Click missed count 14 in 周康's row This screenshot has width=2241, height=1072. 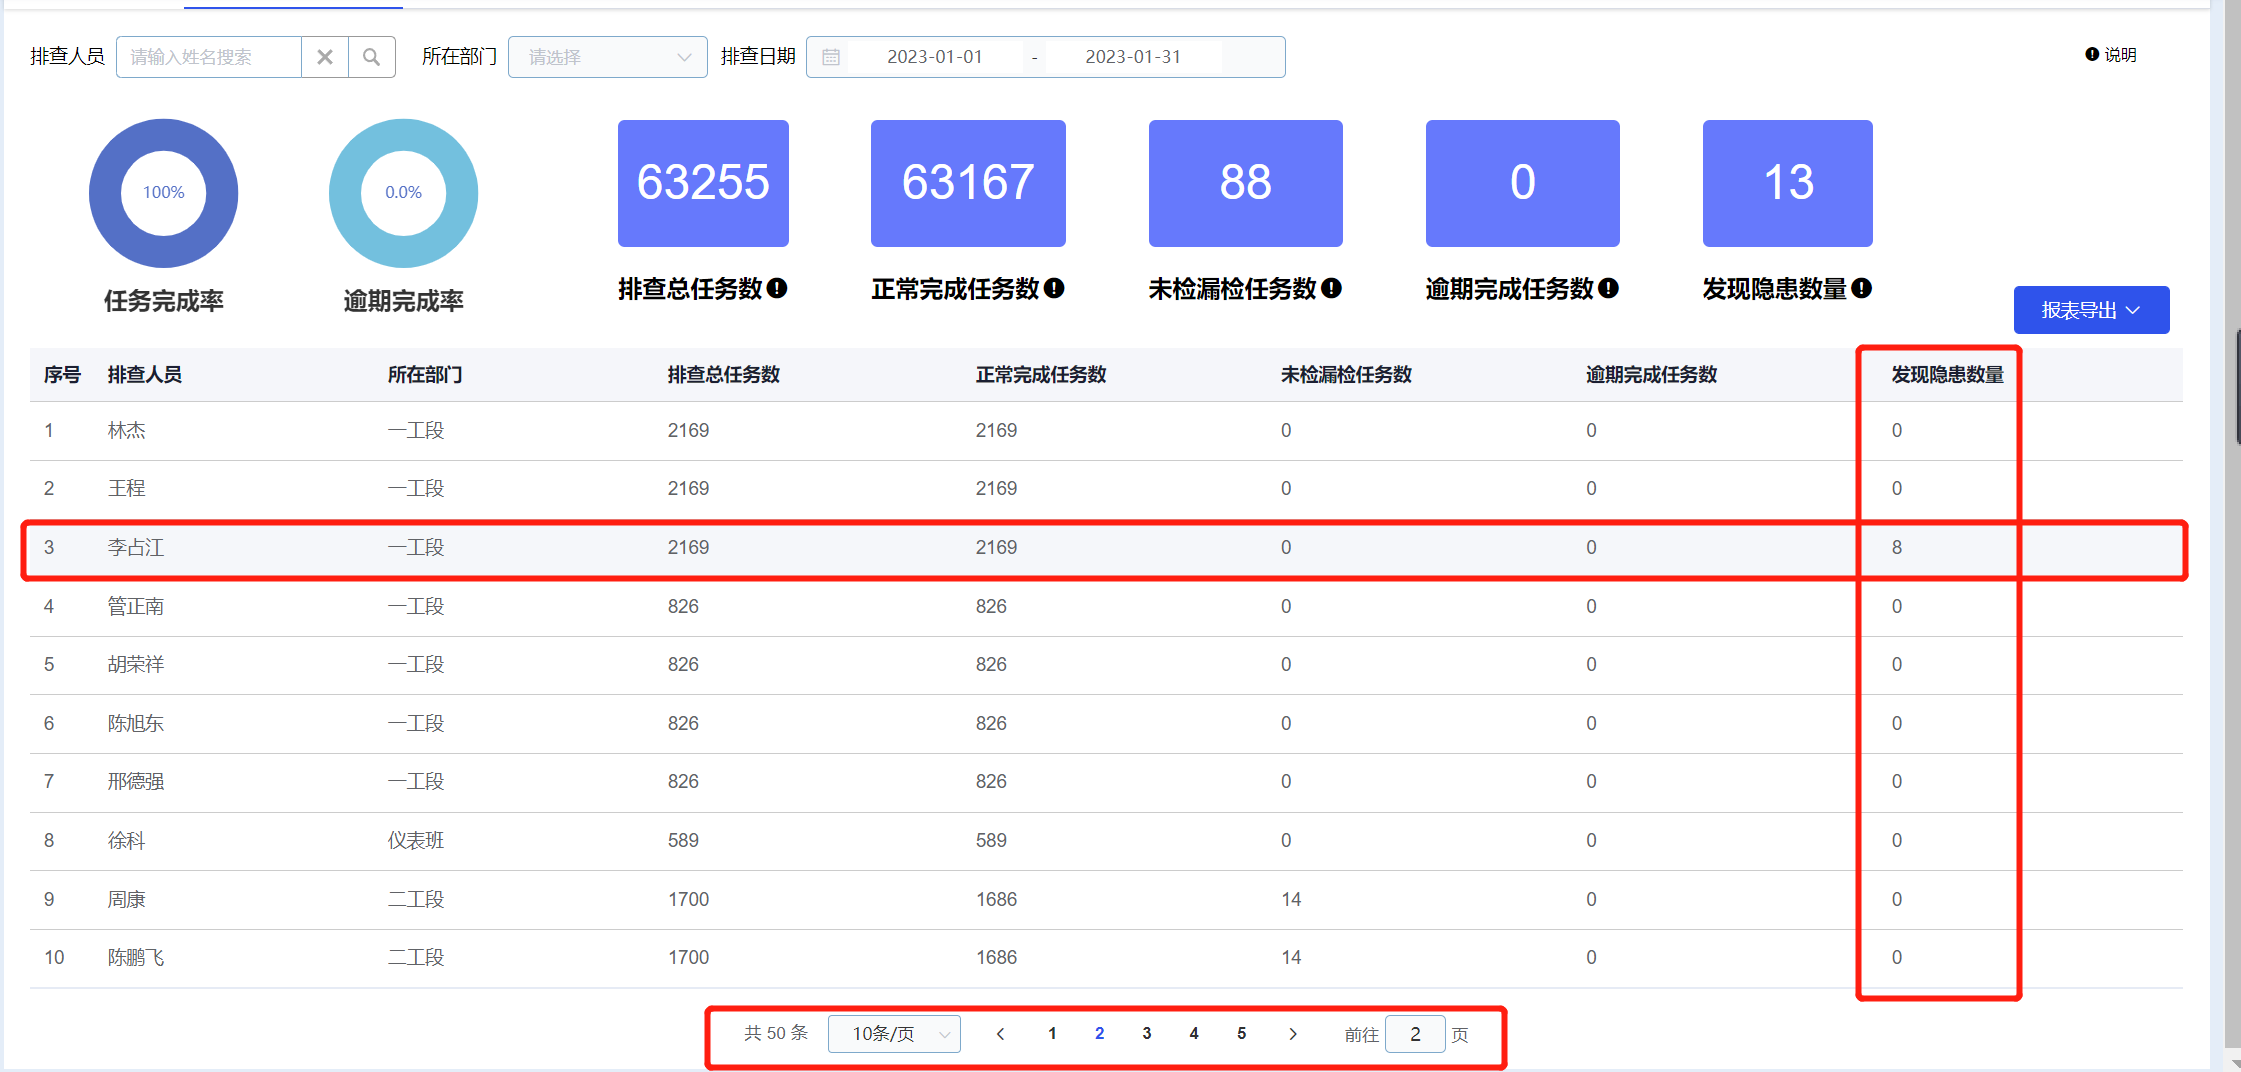[1291, 900]
